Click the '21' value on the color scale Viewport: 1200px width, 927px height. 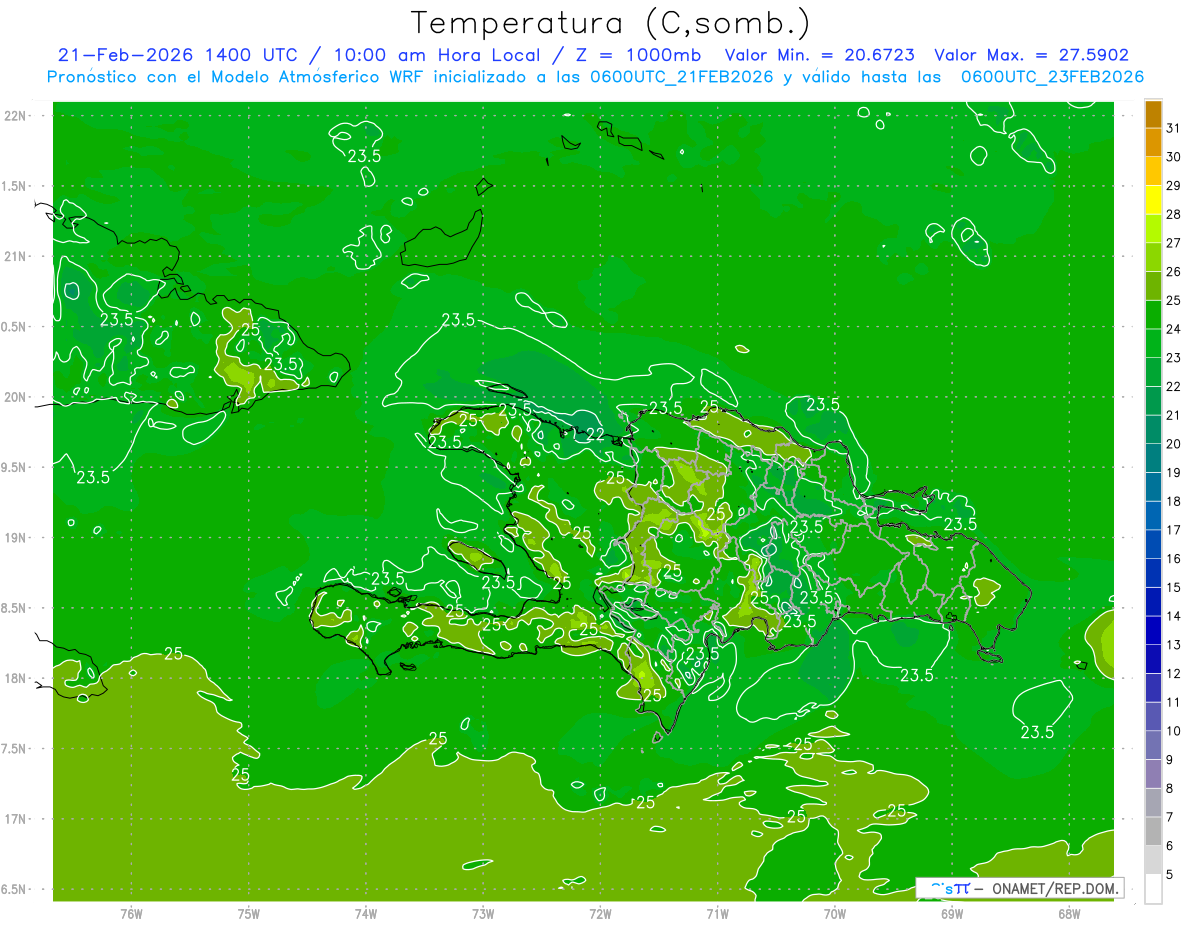(x=1174, y=415)
